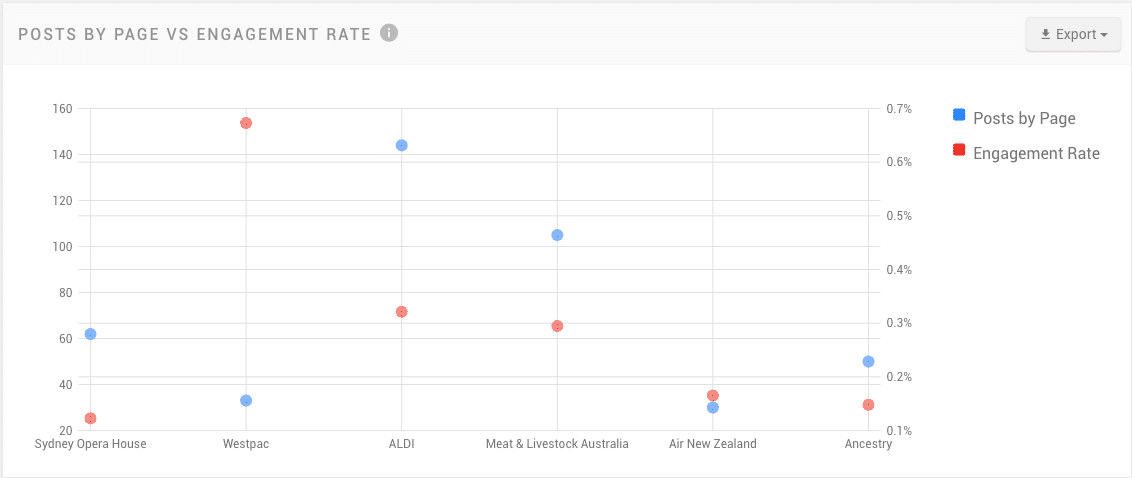
Task: Click Meat & Livestock Australia red point
Action: coord(557,326)
